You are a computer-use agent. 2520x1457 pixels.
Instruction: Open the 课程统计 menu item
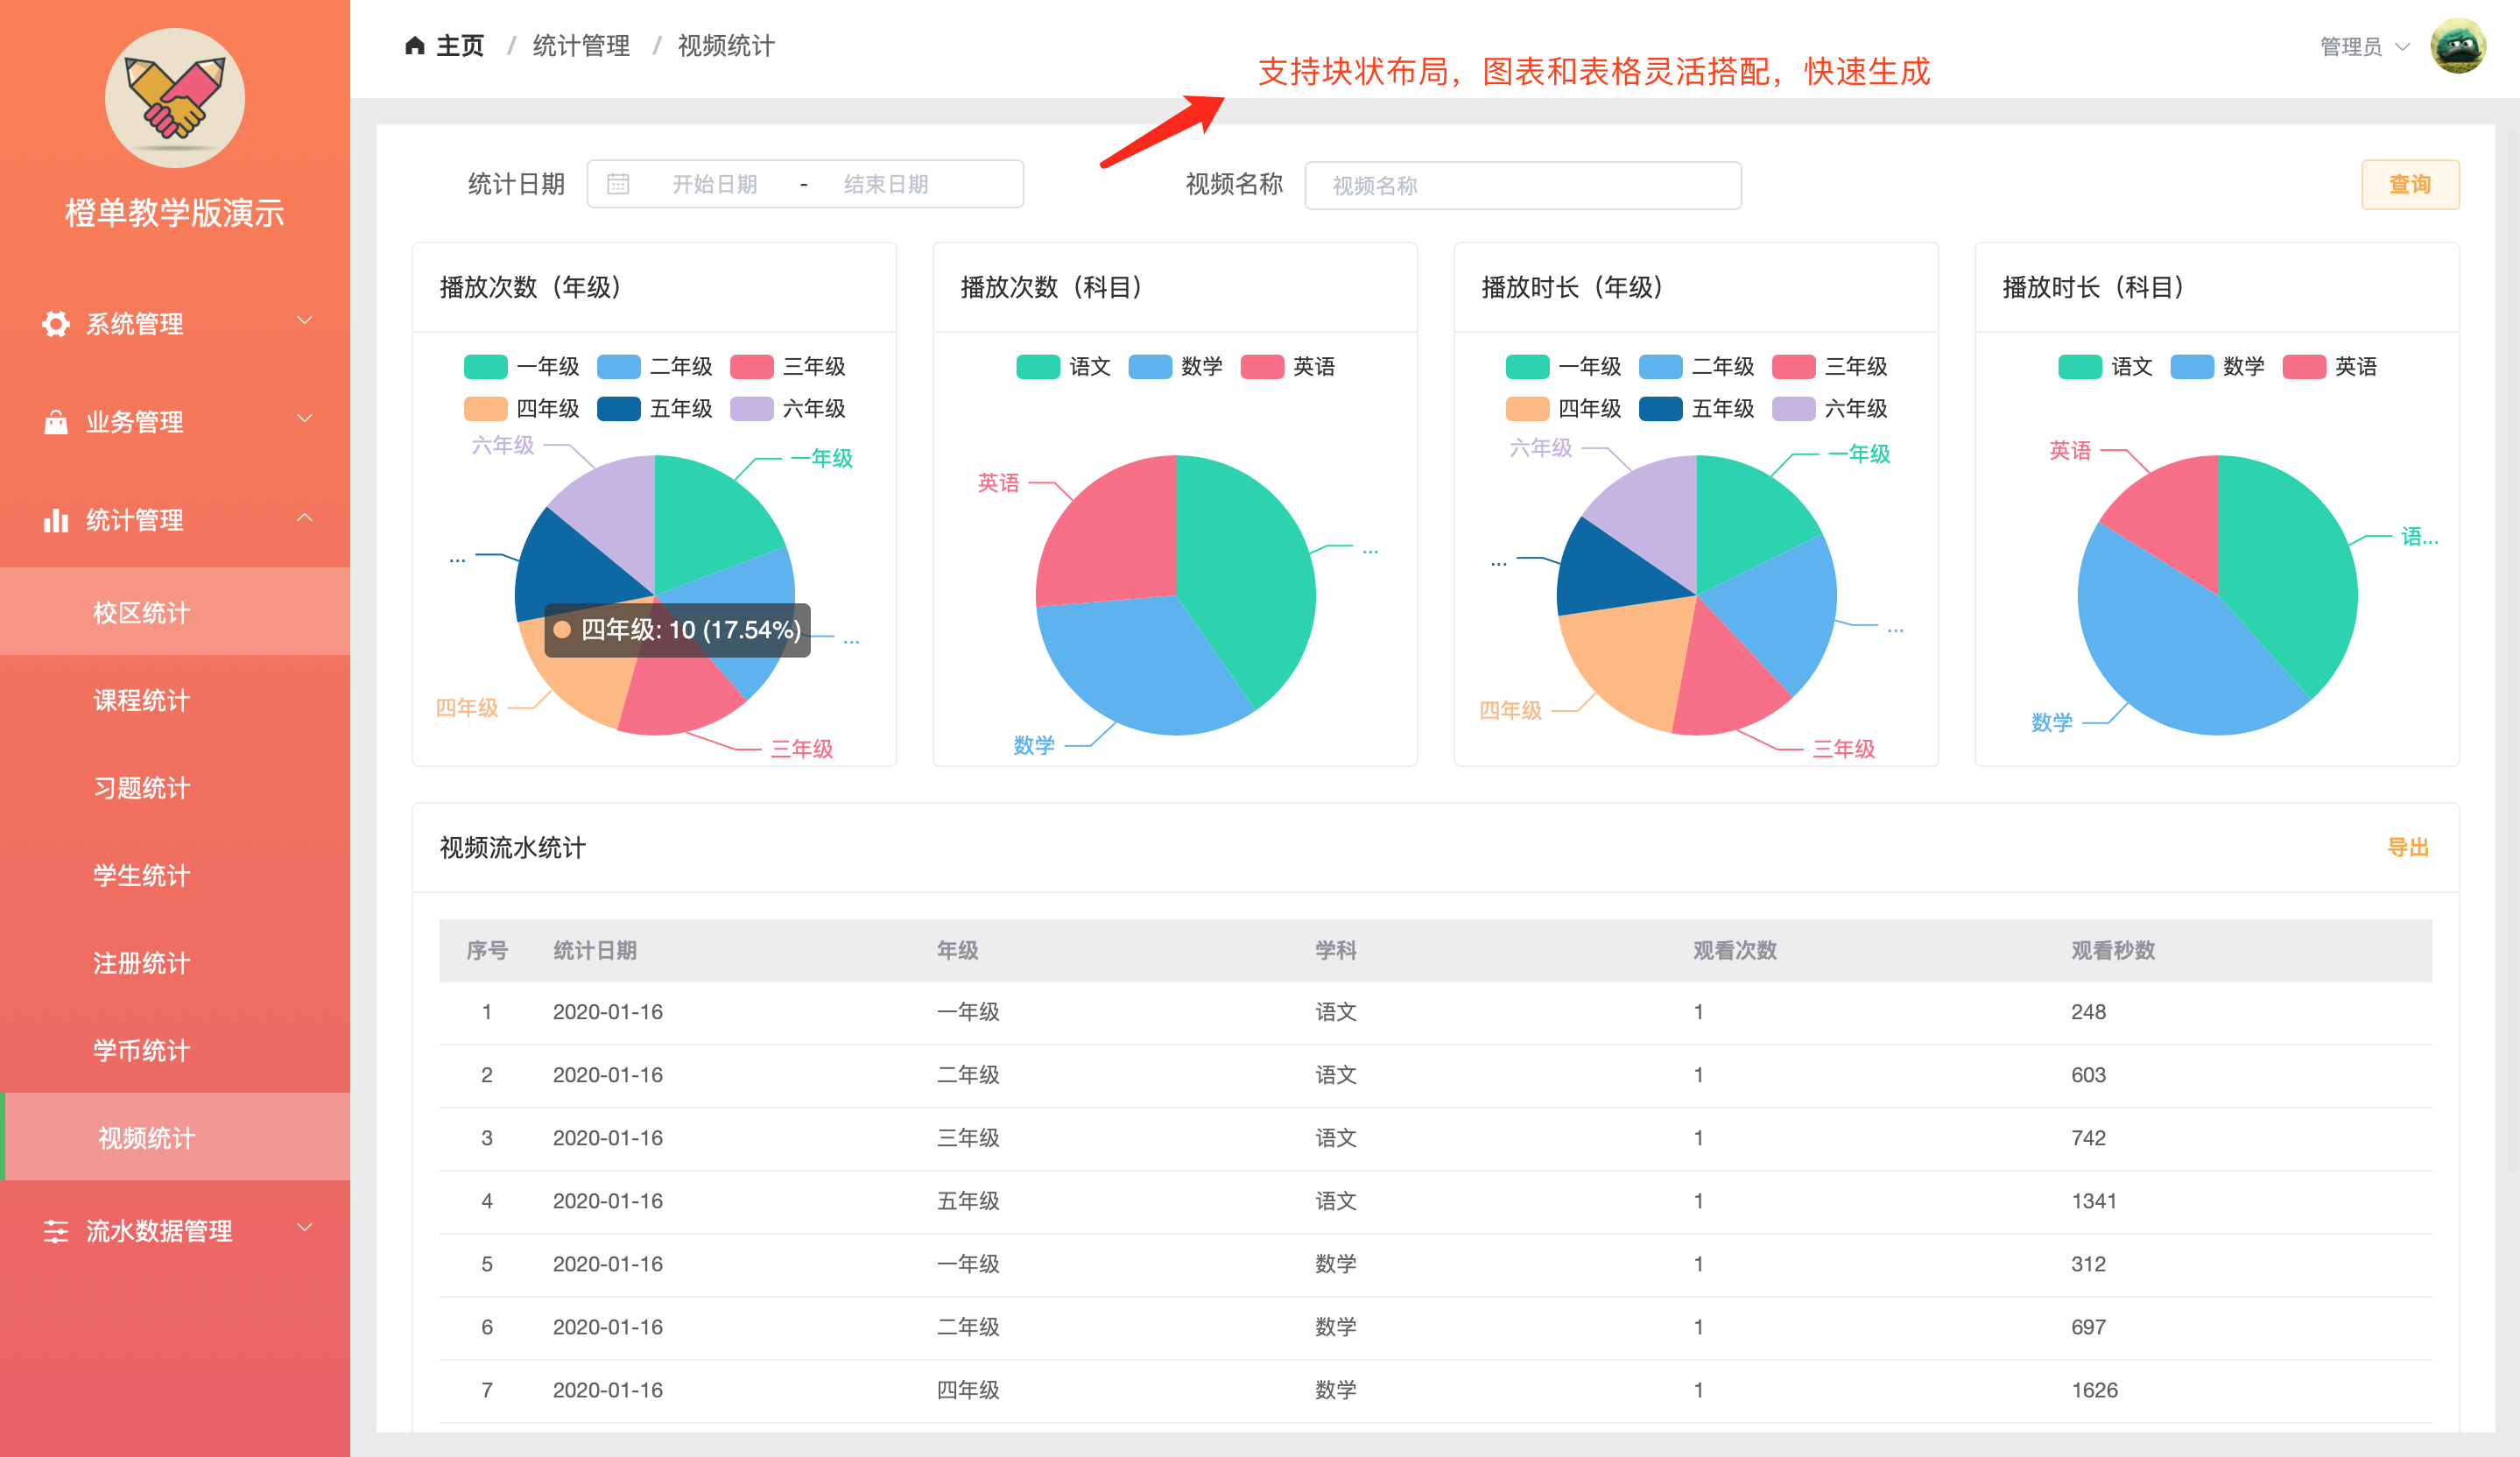pyautogui.click(x=141, y=700)
